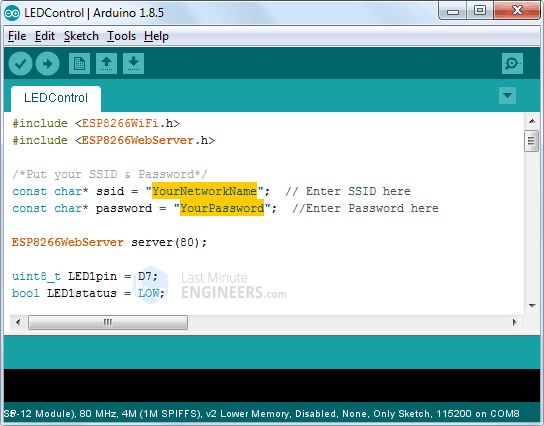Minimize the Arduino window
This screenshot has height=426, width=544.
coord(453,11)
